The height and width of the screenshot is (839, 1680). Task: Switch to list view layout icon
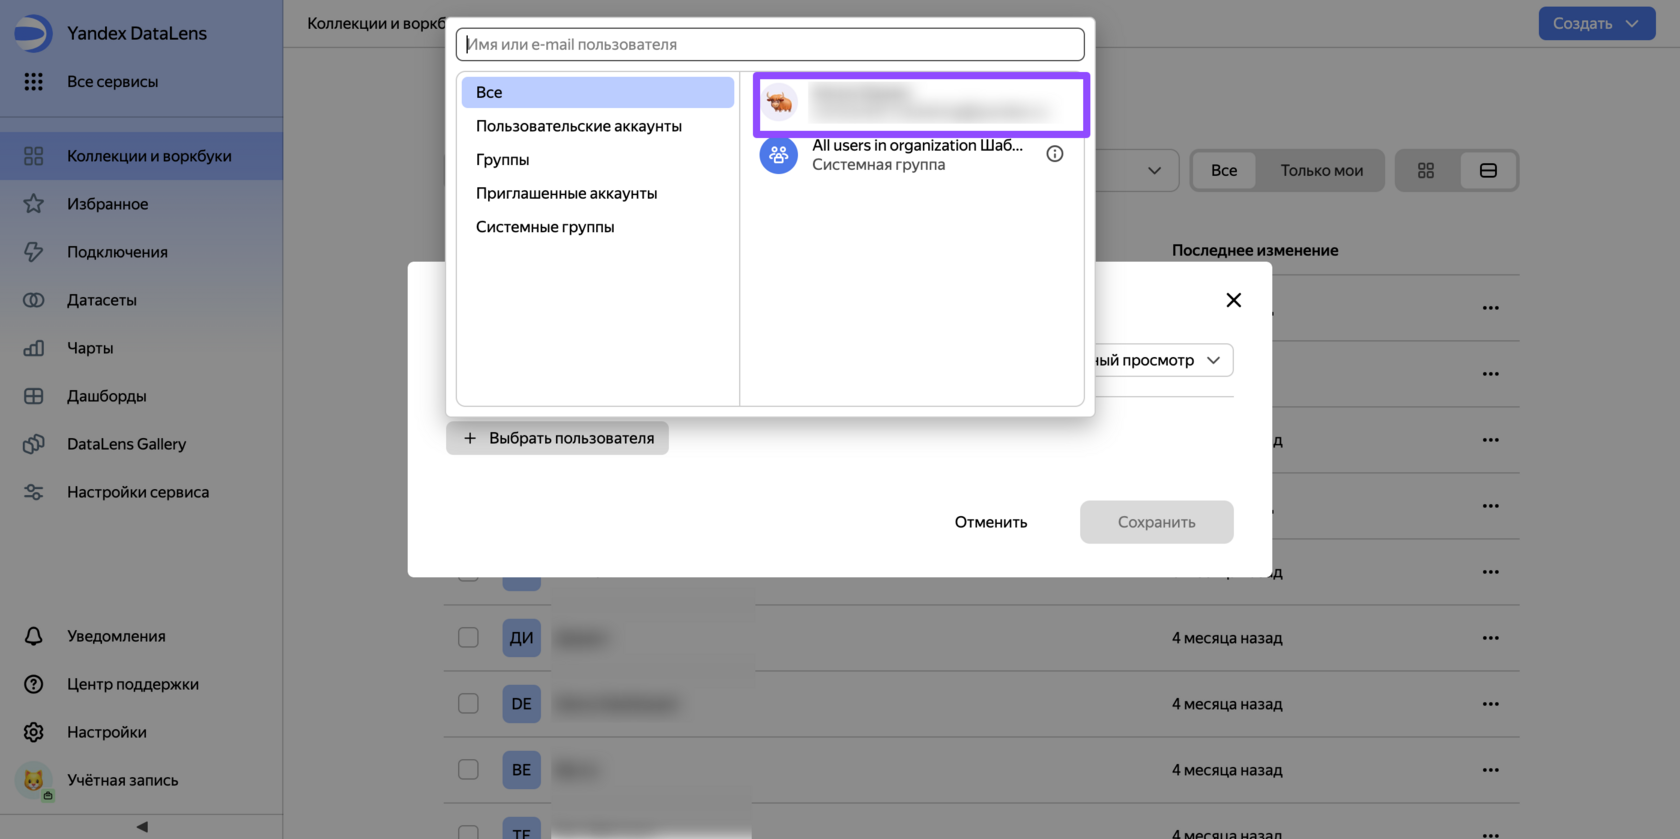(x=1488, y=171)
